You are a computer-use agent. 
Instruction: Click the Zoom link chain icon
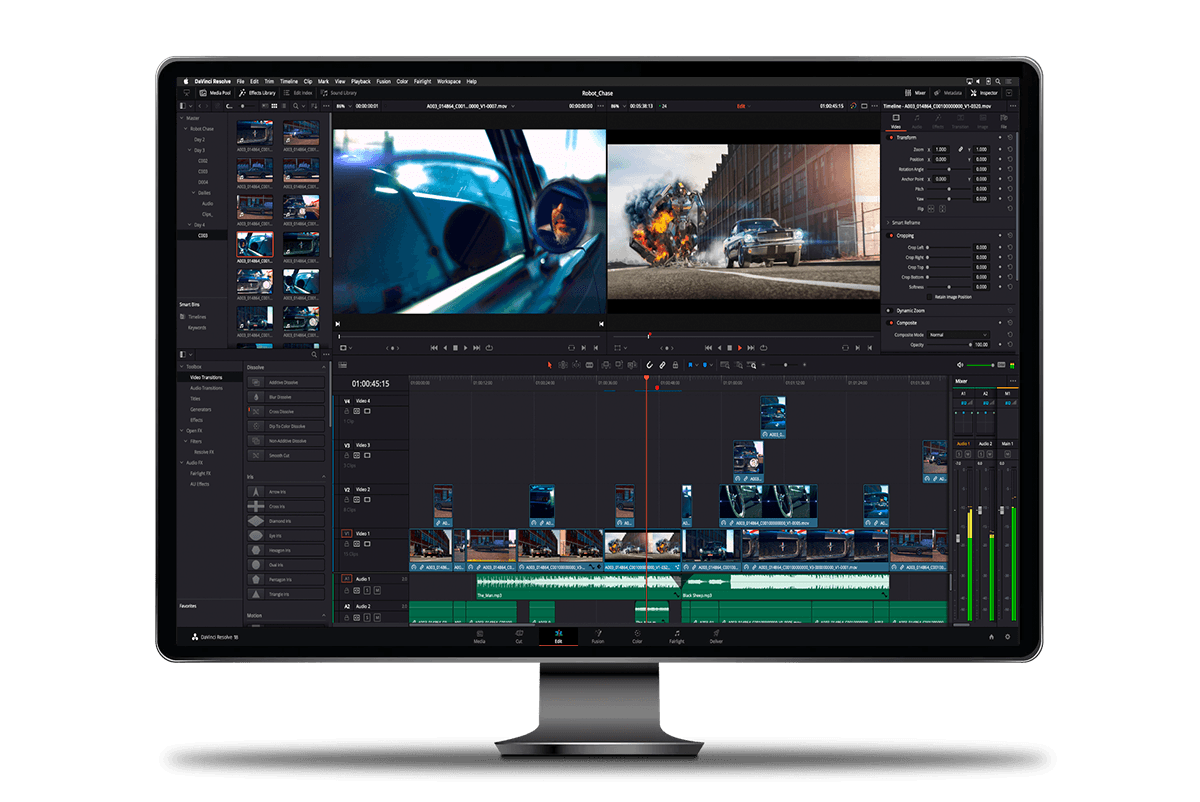(959, 149)
